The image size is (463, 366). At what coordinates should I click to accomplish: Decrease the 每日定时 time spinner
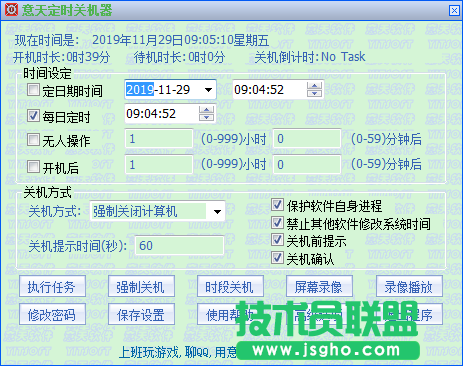[x=206, y=117]
